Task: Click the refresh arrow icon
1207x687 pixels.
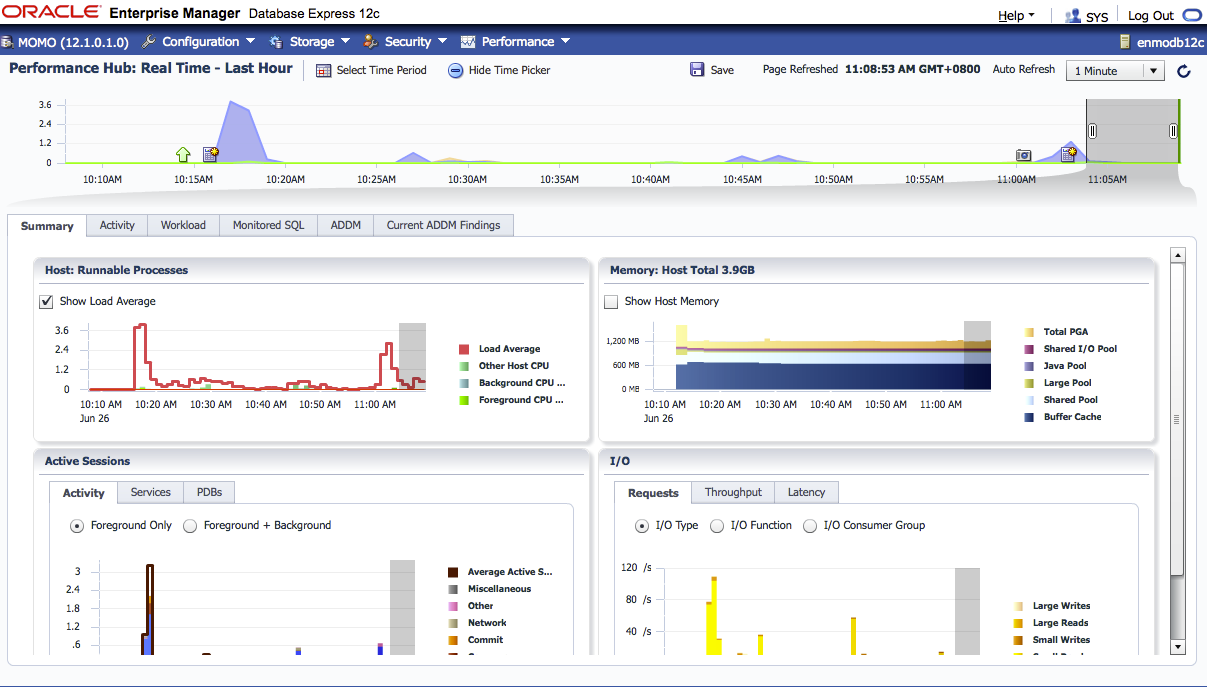Action: [1184, 71]
